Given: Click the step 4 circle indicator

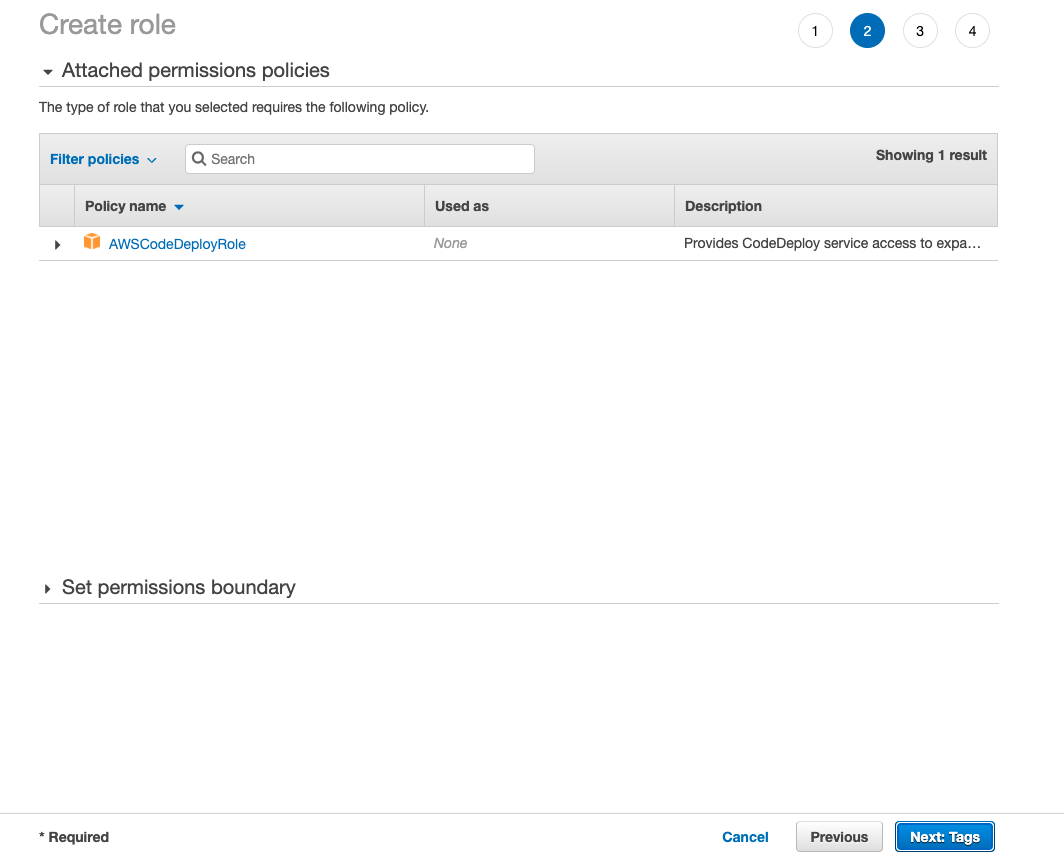Looking at the screenshot, I should pyautogui.click(x=972, y=31).
